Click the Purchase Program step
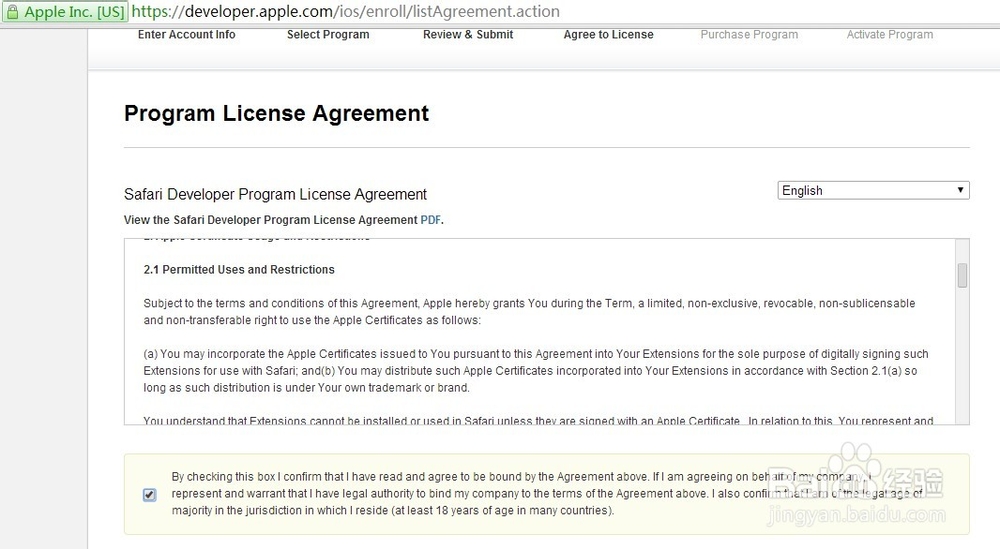Viewport: 1000px width, 549px height. tap(749, 35)
